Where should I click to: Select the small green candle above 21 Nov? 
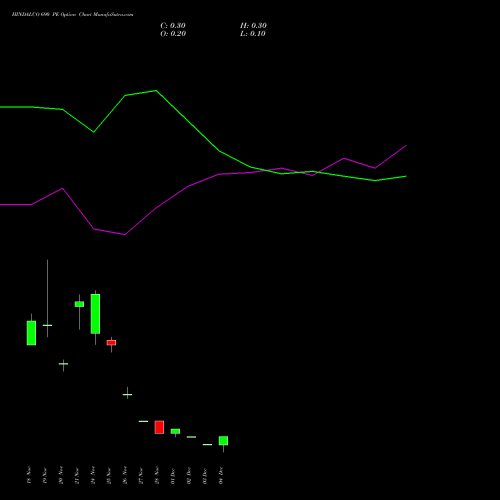point(79,304)
